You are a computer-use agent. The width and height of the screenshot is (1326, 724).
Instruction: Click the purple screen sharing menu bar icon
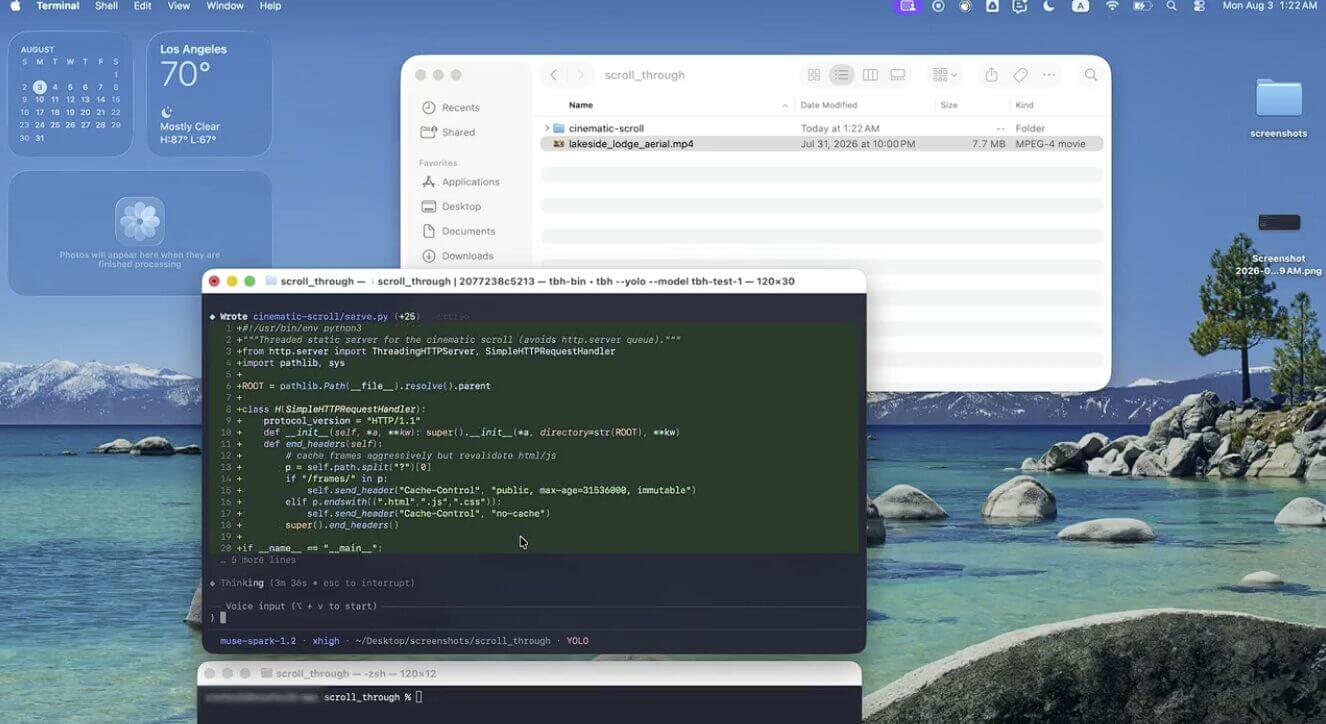908,6
